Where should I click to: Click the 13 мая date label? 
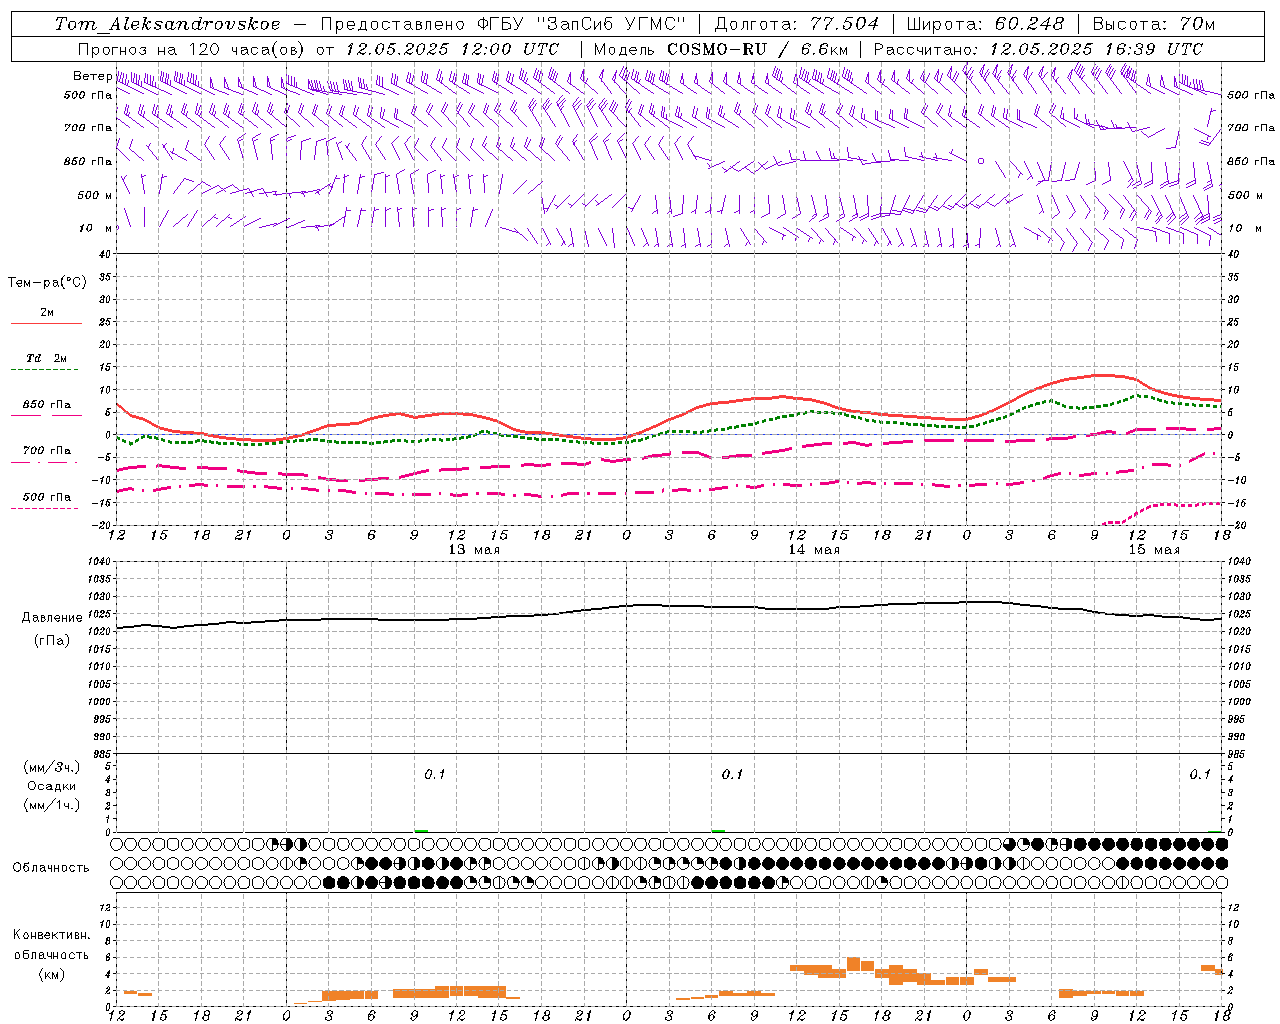474,550
